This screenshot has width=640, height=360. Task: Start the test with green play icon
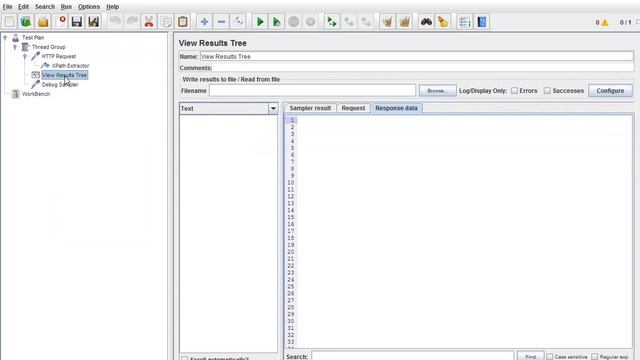(x=260, y=22)
